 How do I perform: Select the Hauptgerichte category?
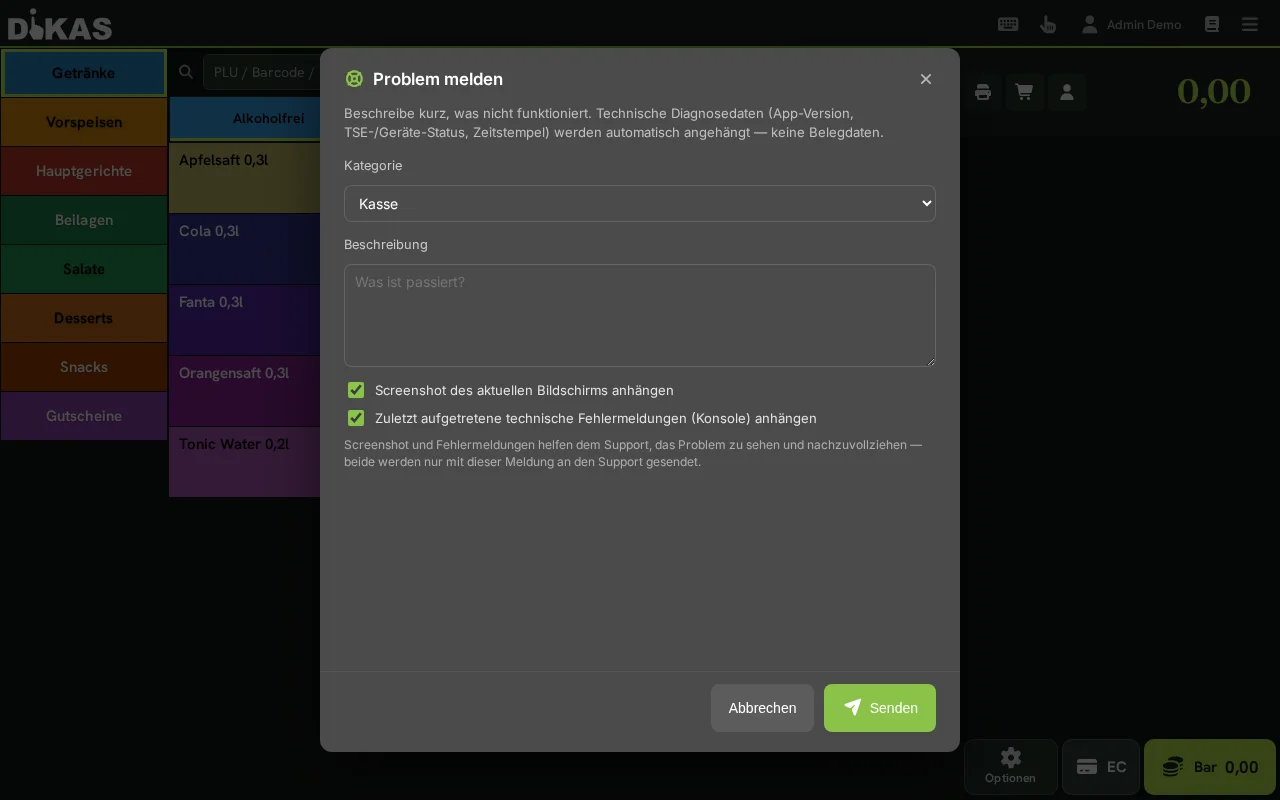[84, 171]
